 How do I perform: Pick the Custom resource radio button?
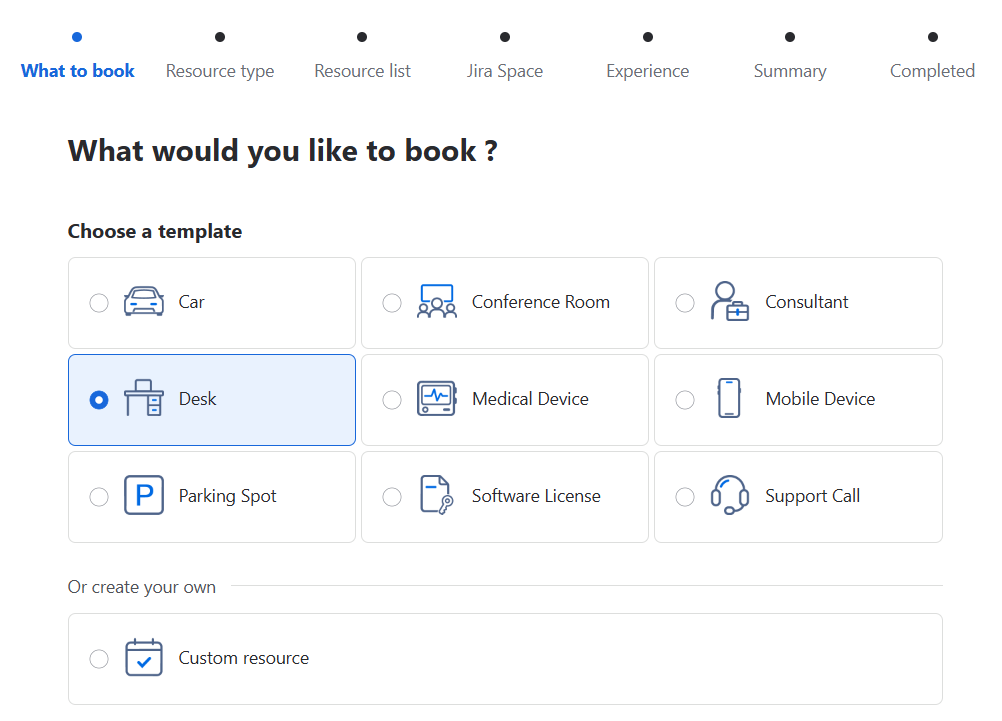[x=99, y=658]
